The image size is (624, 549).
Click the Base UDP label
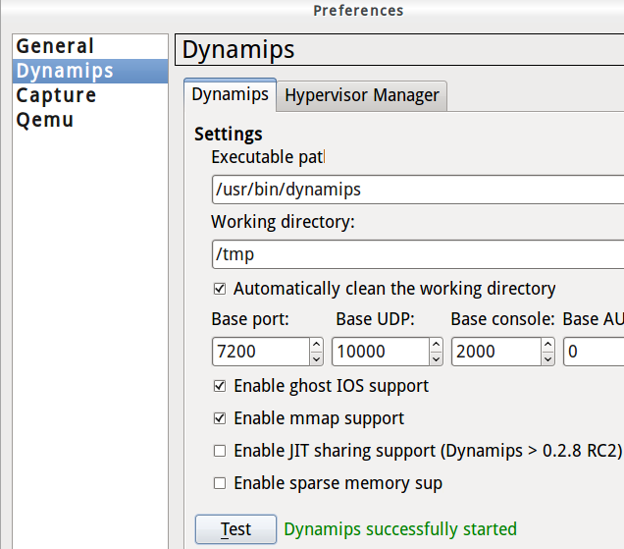pos(375,319)
